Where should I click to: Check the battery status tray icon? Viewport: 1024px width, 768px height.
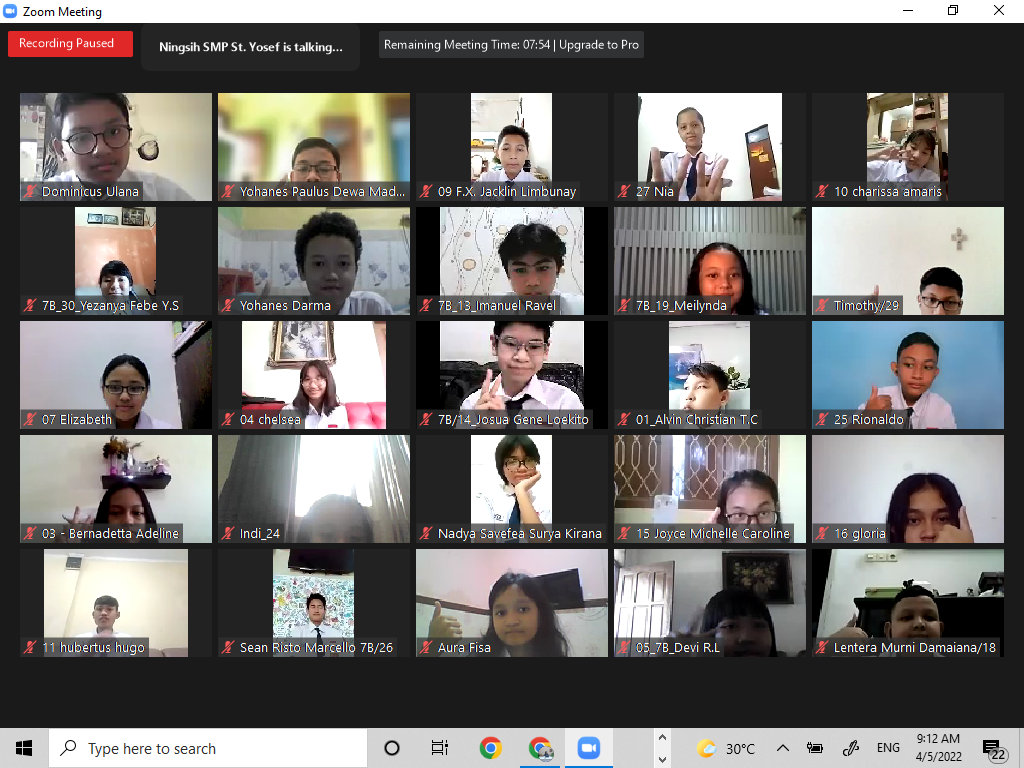[814, 748]
